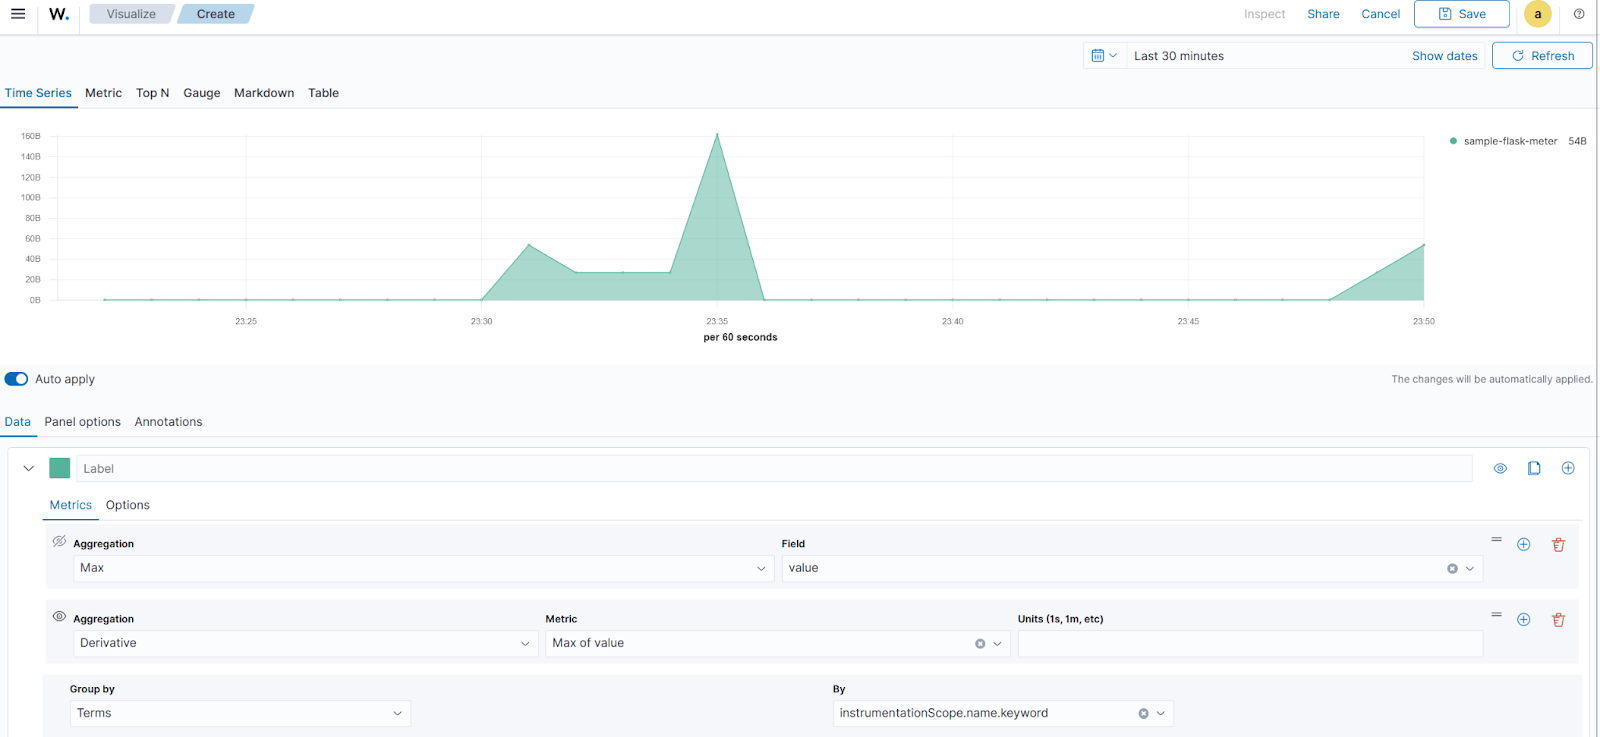Open the Panel options tab

coord(82,422)
